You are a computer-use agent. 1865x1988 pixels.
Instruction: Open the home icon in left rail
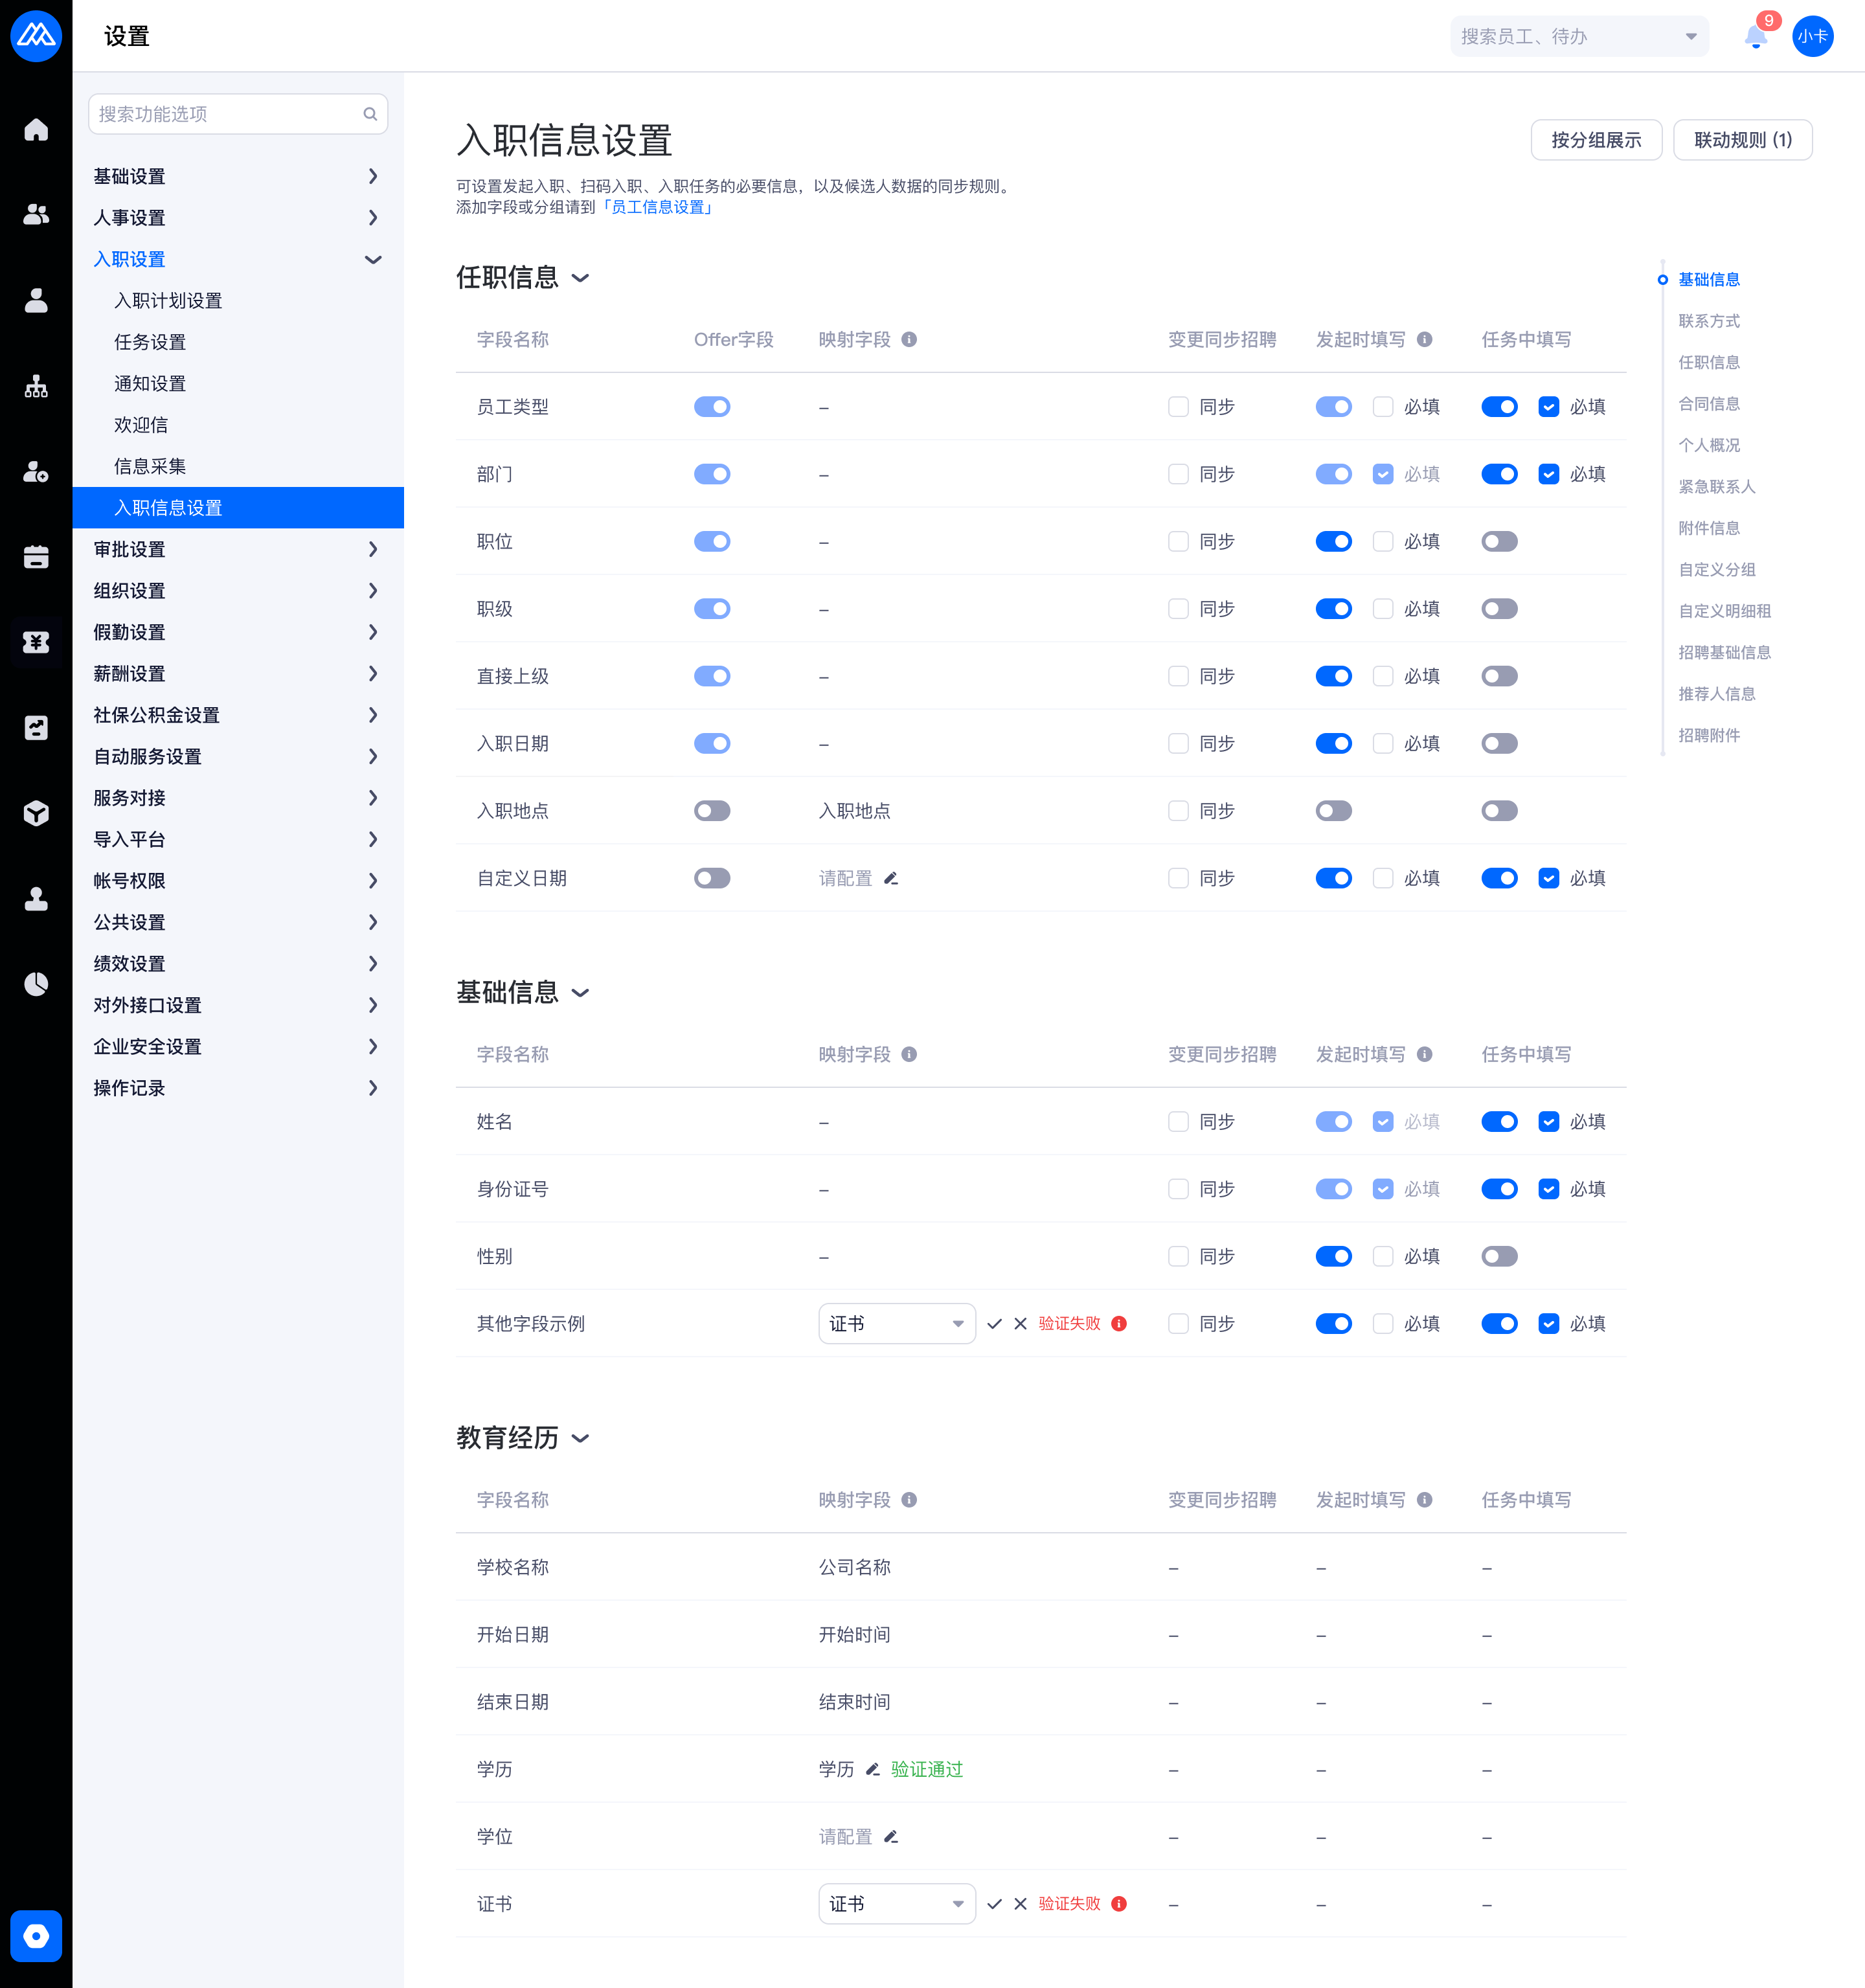tap(36, 130)
